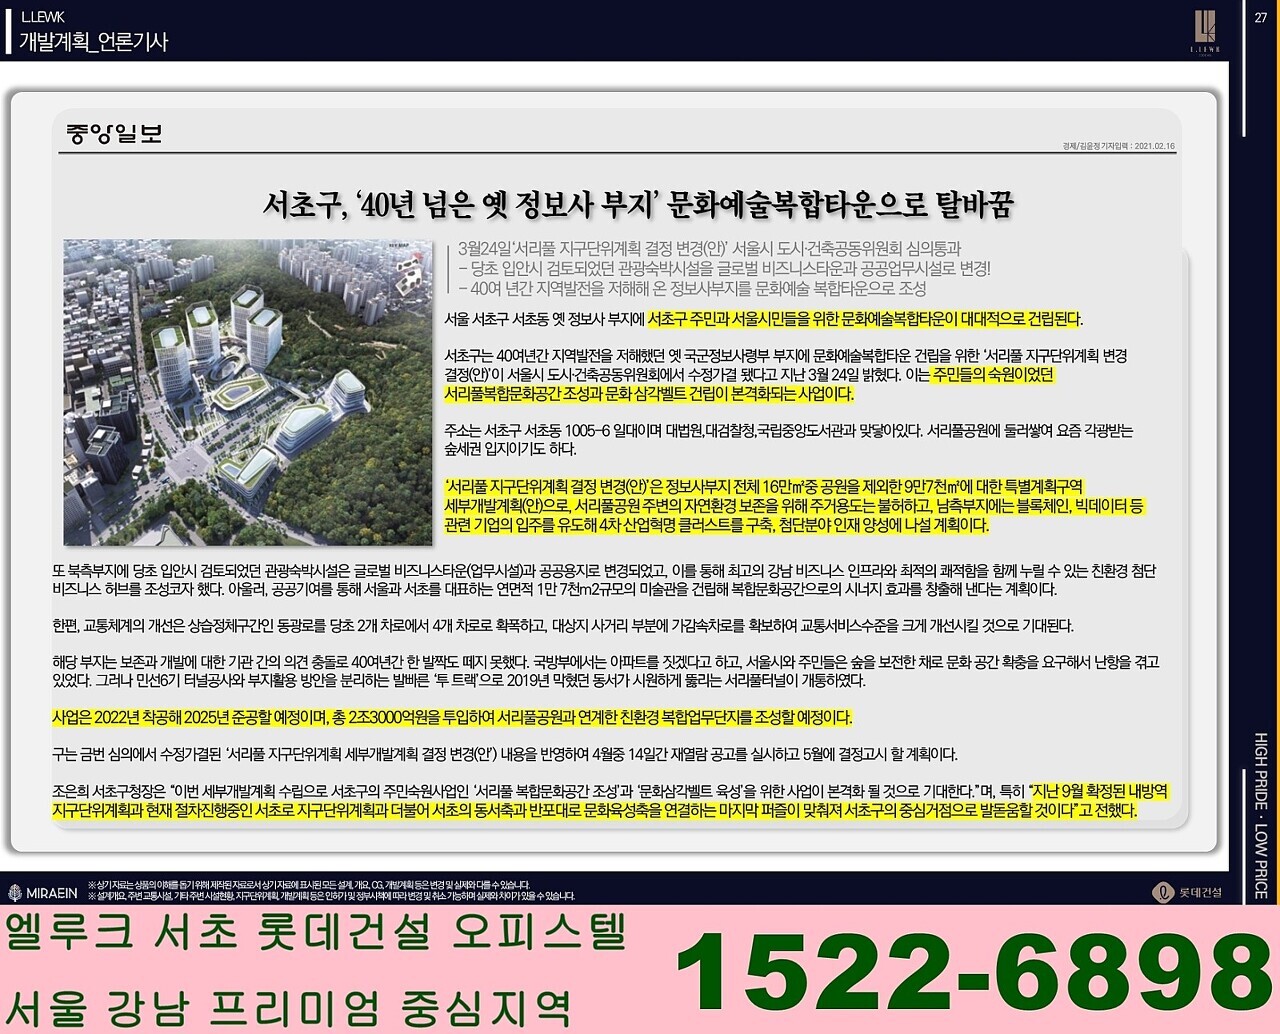This screenshot has width=1280, height=1034.
Task: Click the paragraph starting '주소는 서초구 서초동 1005-6'
Action: point(789,440)
